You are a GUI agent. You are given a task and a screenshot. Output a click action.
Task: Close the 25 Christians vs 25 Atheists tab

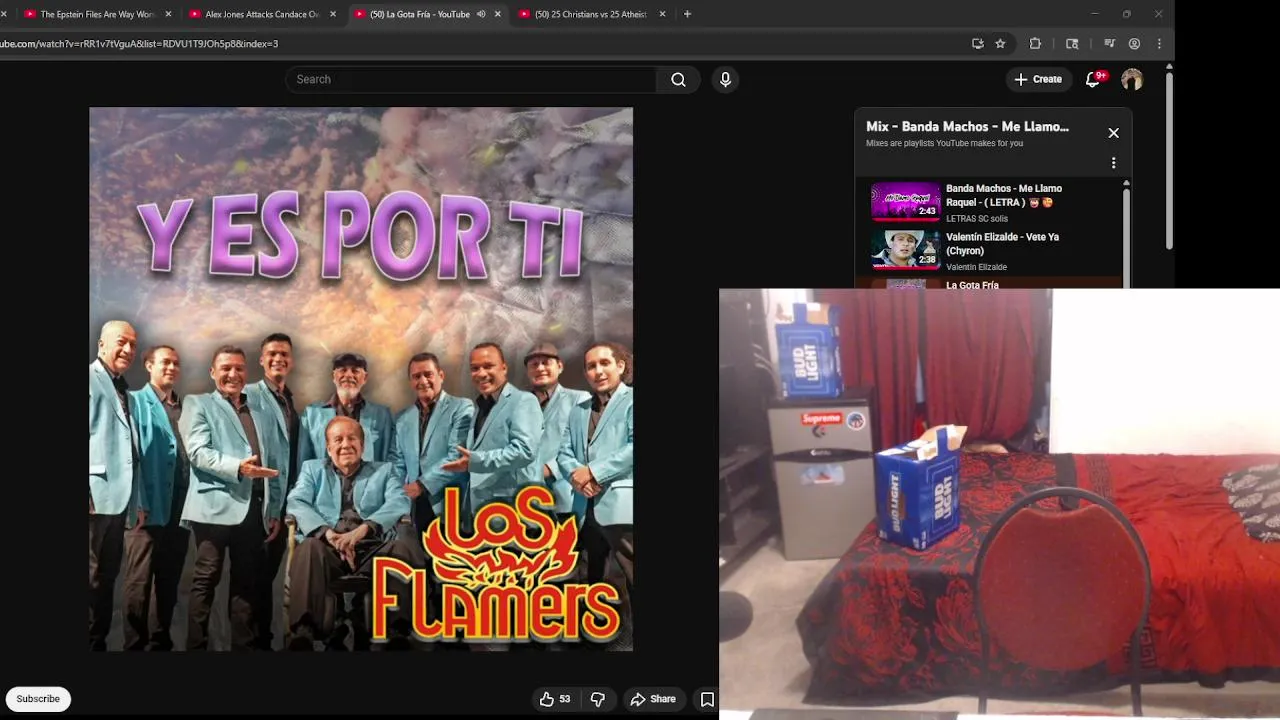pyautogui.click(x=662, y=14)
